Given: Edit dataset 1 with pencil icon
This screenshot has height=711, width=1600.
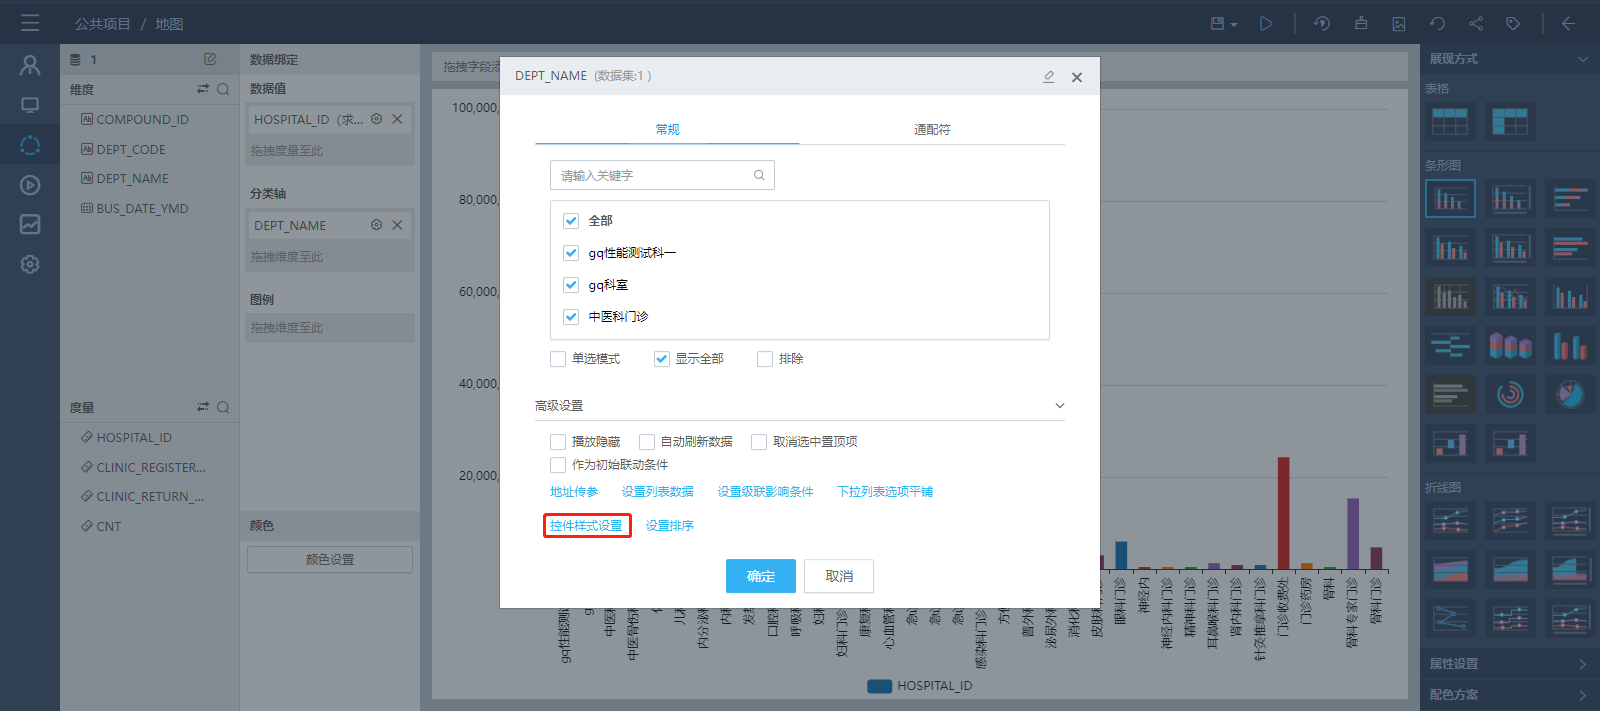Looking at the screenshot, I should coord(210,59).
